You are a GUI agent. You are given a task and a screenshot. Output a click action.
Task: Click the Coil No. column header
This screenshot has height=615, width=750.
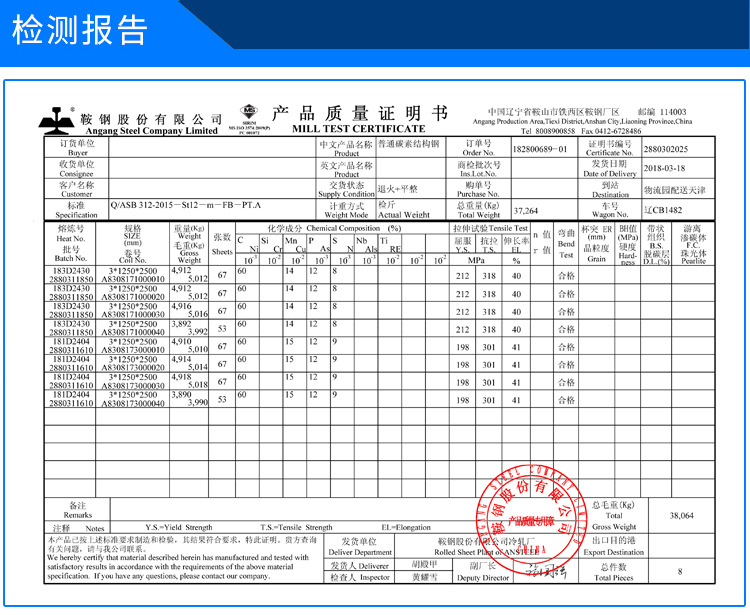[x=132, y=260]
